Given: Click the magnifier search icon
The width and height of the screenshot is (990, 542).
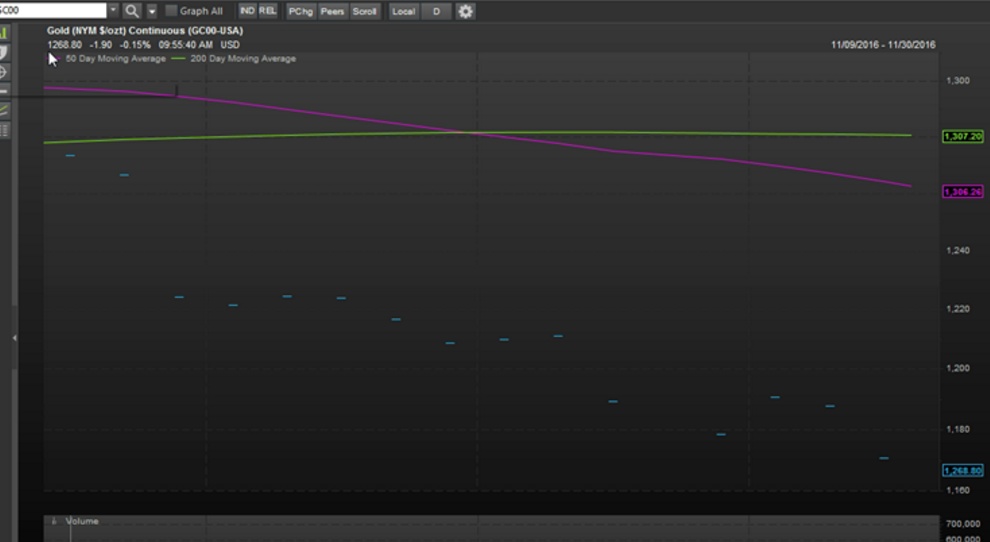Looking at the screenshot, I should (131, 11).
